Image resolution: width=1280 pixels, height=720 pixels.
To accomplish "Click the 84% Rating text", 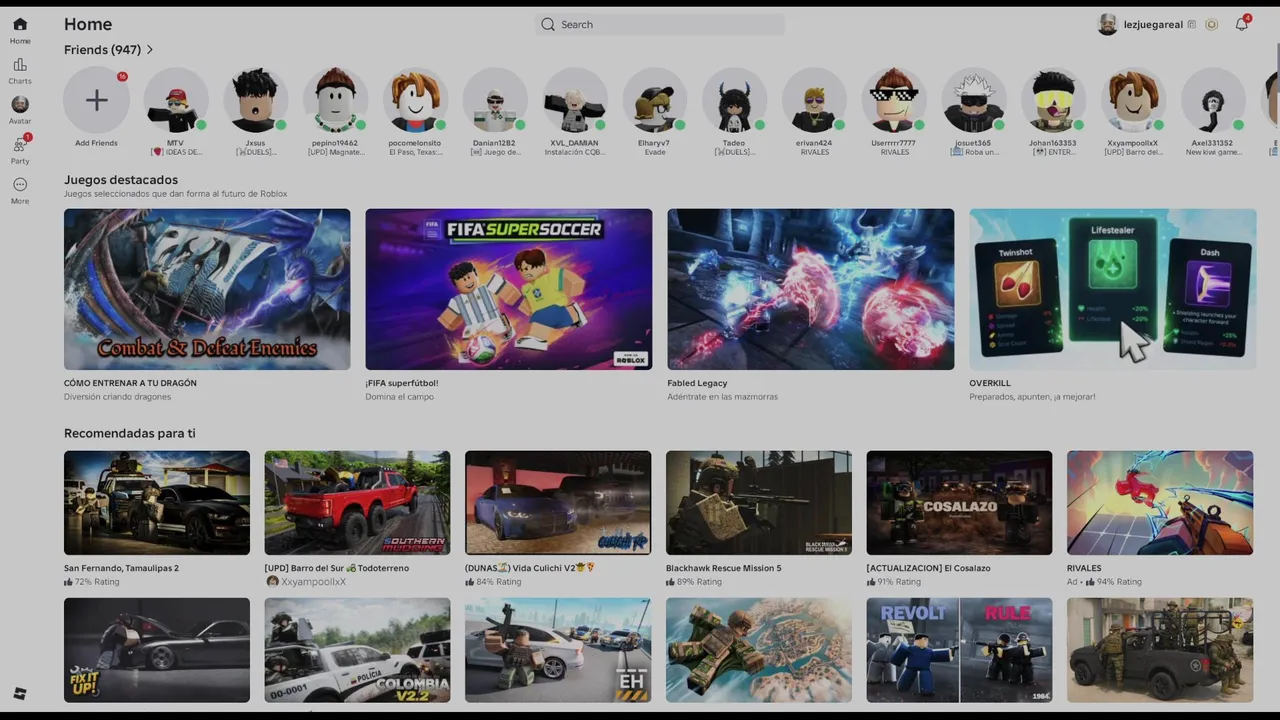I will tap(499, 582).
